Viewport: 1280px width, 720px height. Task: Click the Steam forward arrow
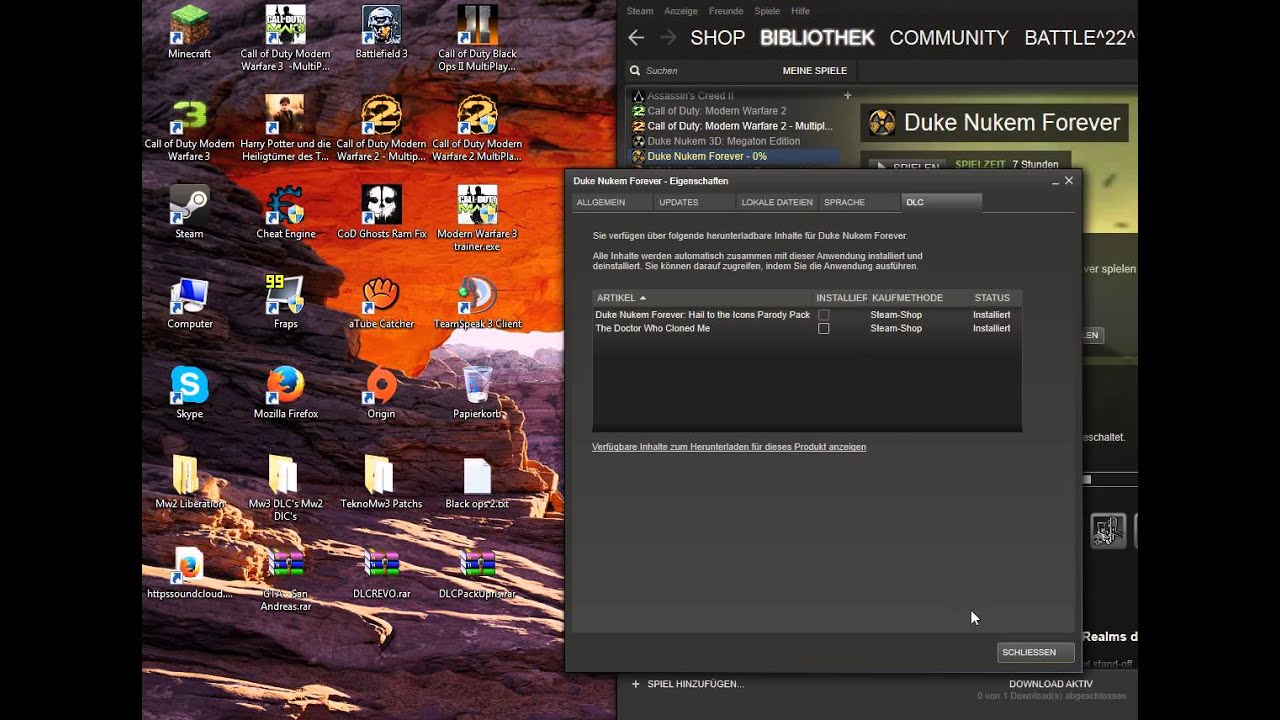(668, 38)
